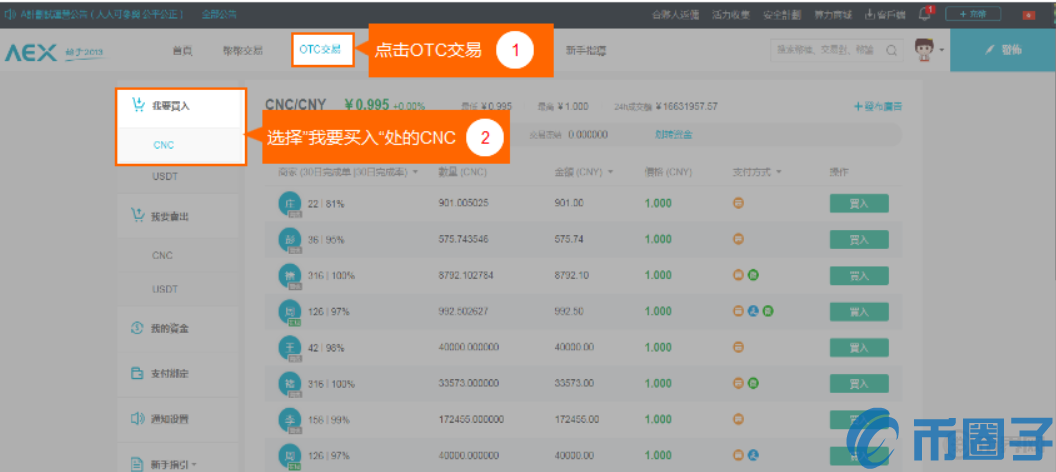Click the notification bell icon
The image size is (1056, 472).
click(925, 14)
